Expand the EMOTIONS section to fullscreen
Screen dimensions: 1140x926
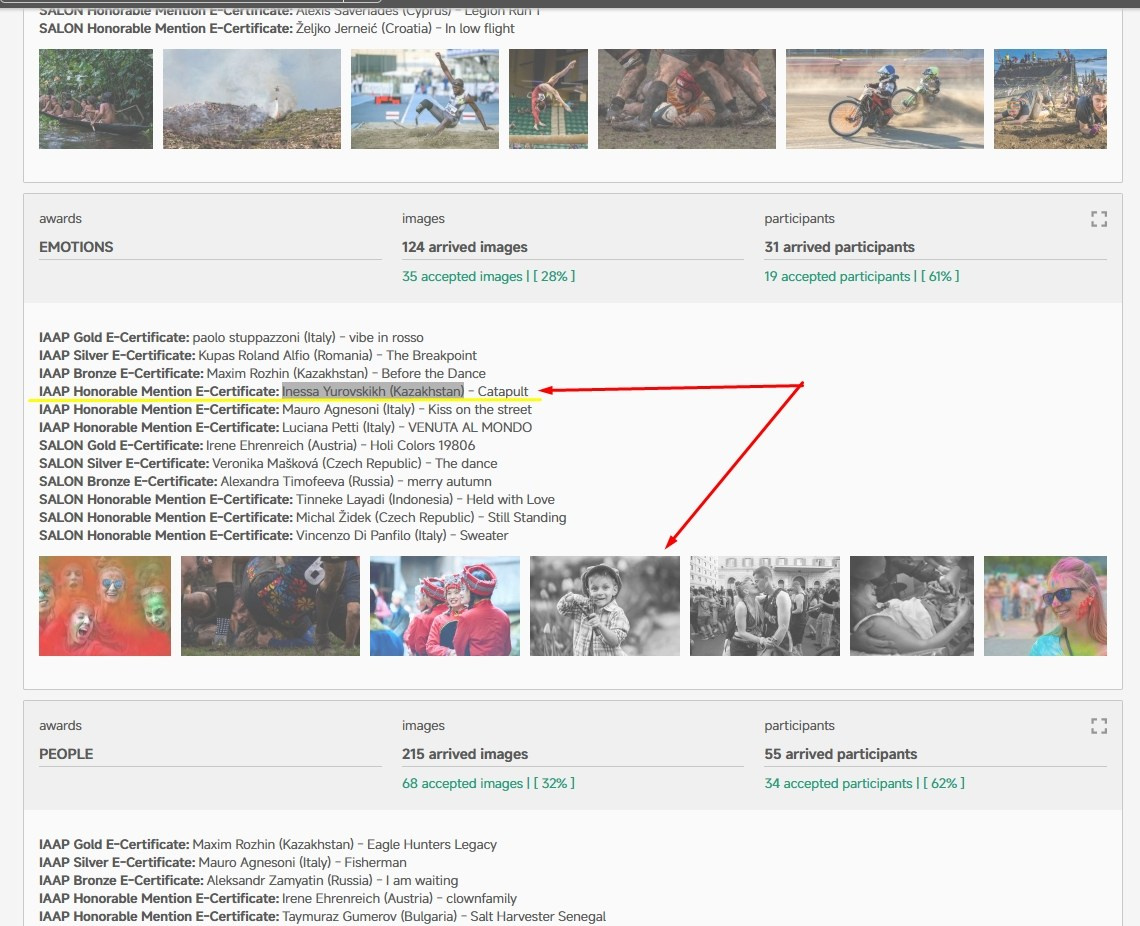click(x=1098, y=219)
